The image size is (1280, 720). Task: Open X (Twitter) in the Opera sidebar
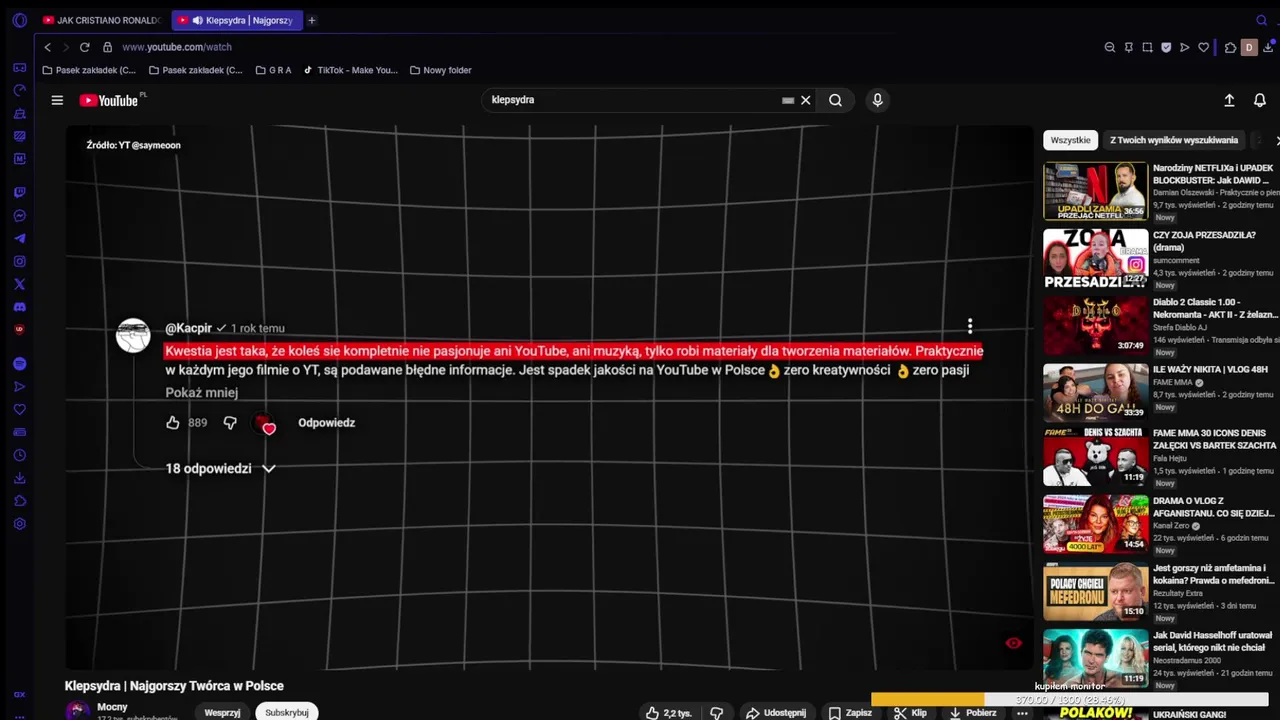tap(19, 285)
